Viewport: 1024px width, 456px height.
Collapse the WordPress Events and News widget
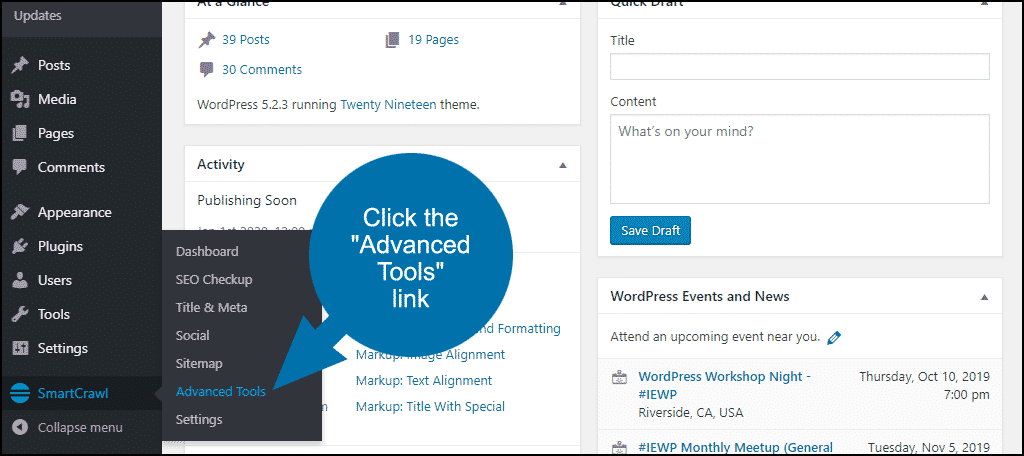coord(985,297)
